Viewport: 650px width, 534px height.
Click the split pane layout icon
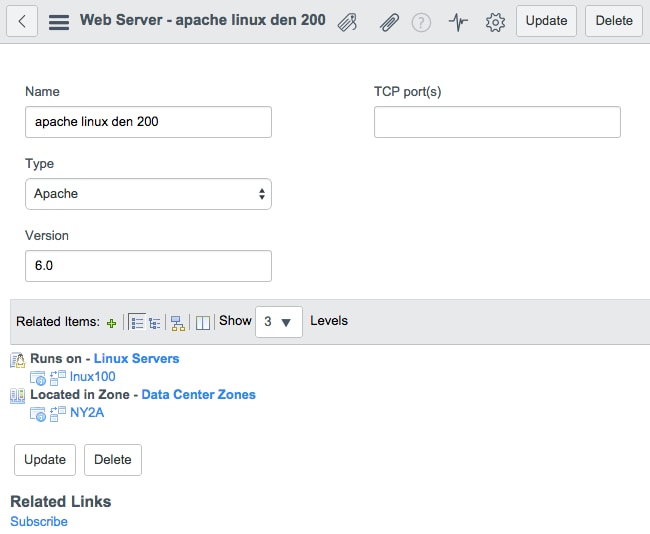pos(203,323)
